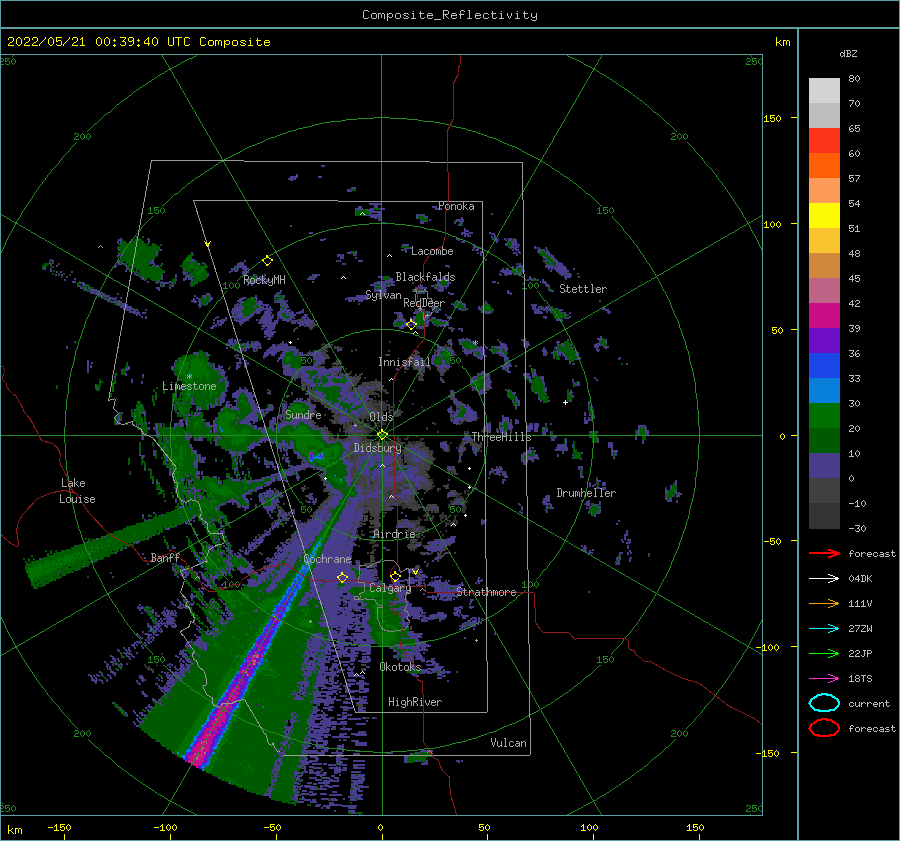Viewport: 900px width, 841px height.
Task: Click the Airdrie label
Action: tap(394, 534)
